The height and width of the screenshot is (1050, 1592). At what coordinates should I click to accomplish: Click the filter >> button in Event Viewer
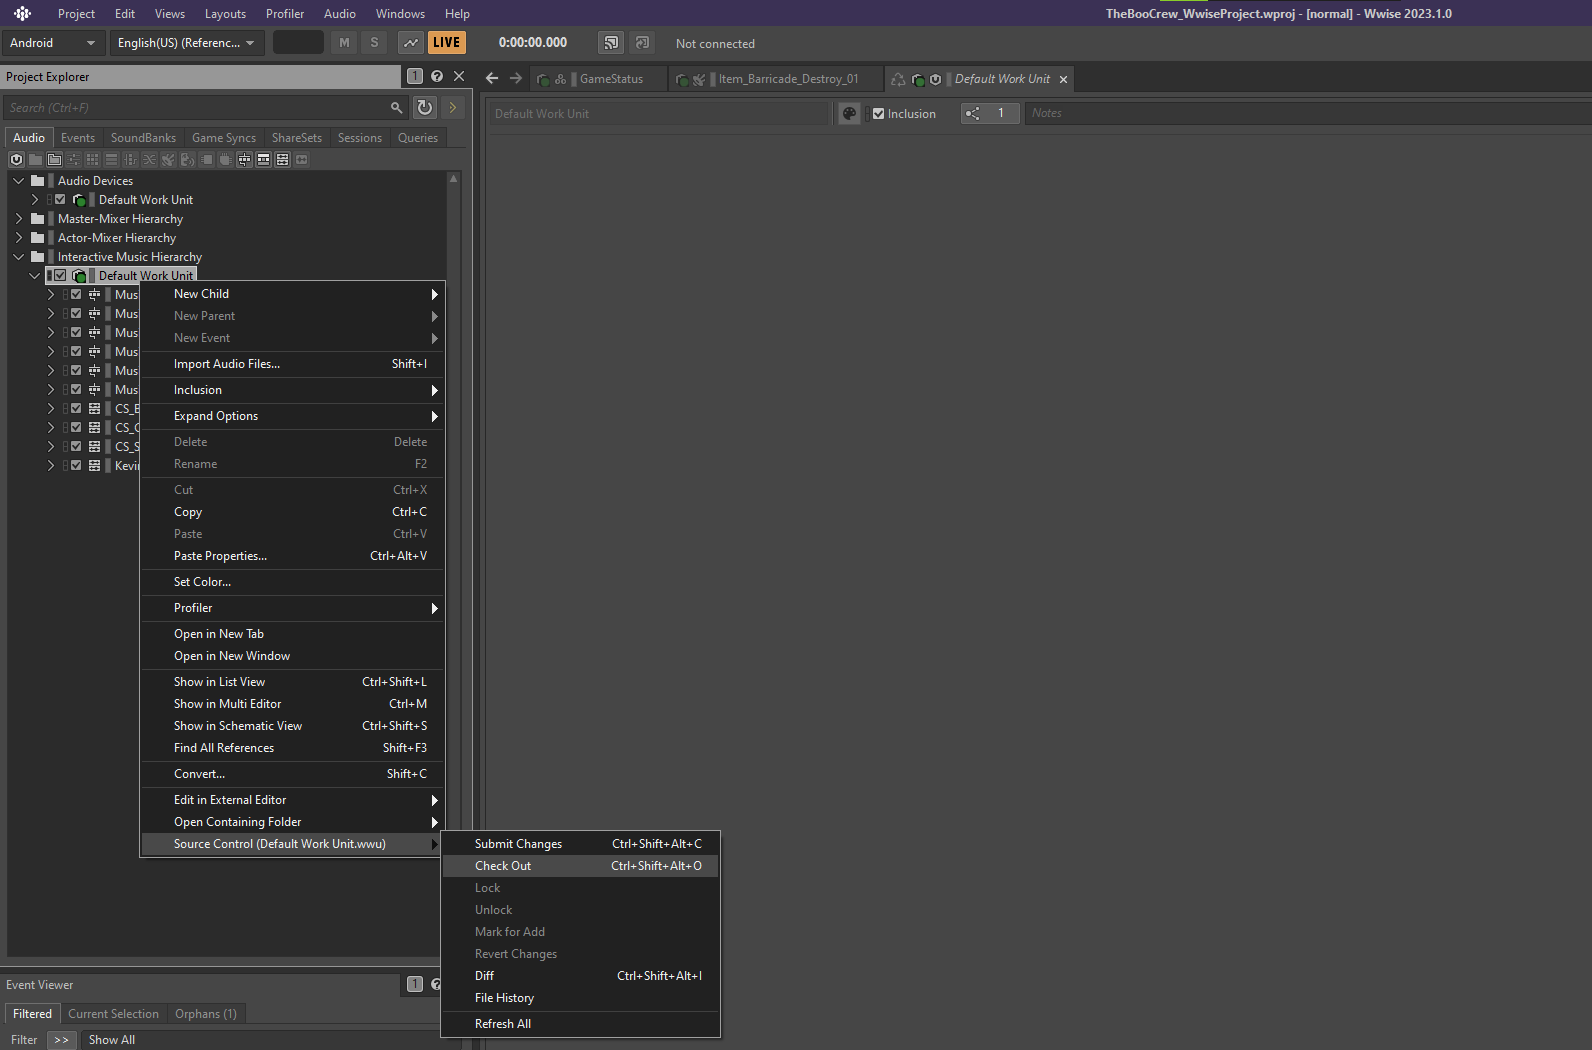pos(62,1040)
